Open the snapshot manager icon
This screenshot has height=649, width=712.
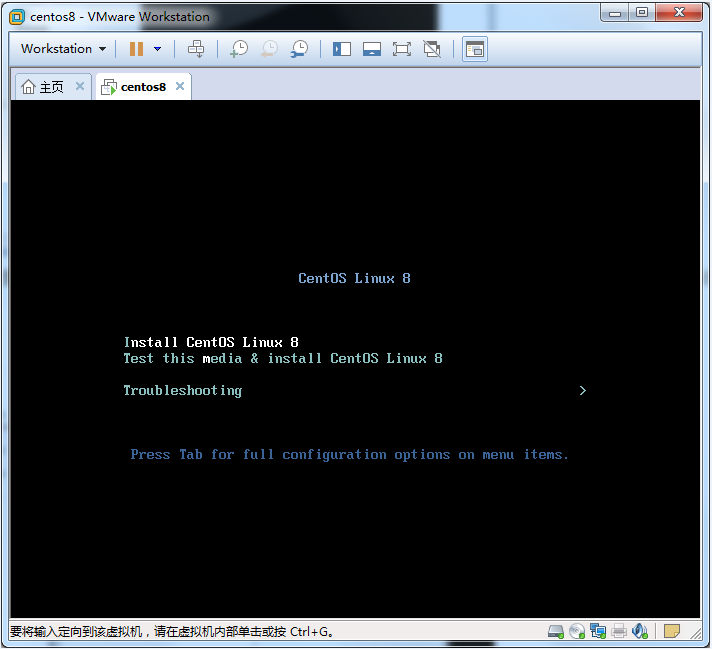coord(299,48)
